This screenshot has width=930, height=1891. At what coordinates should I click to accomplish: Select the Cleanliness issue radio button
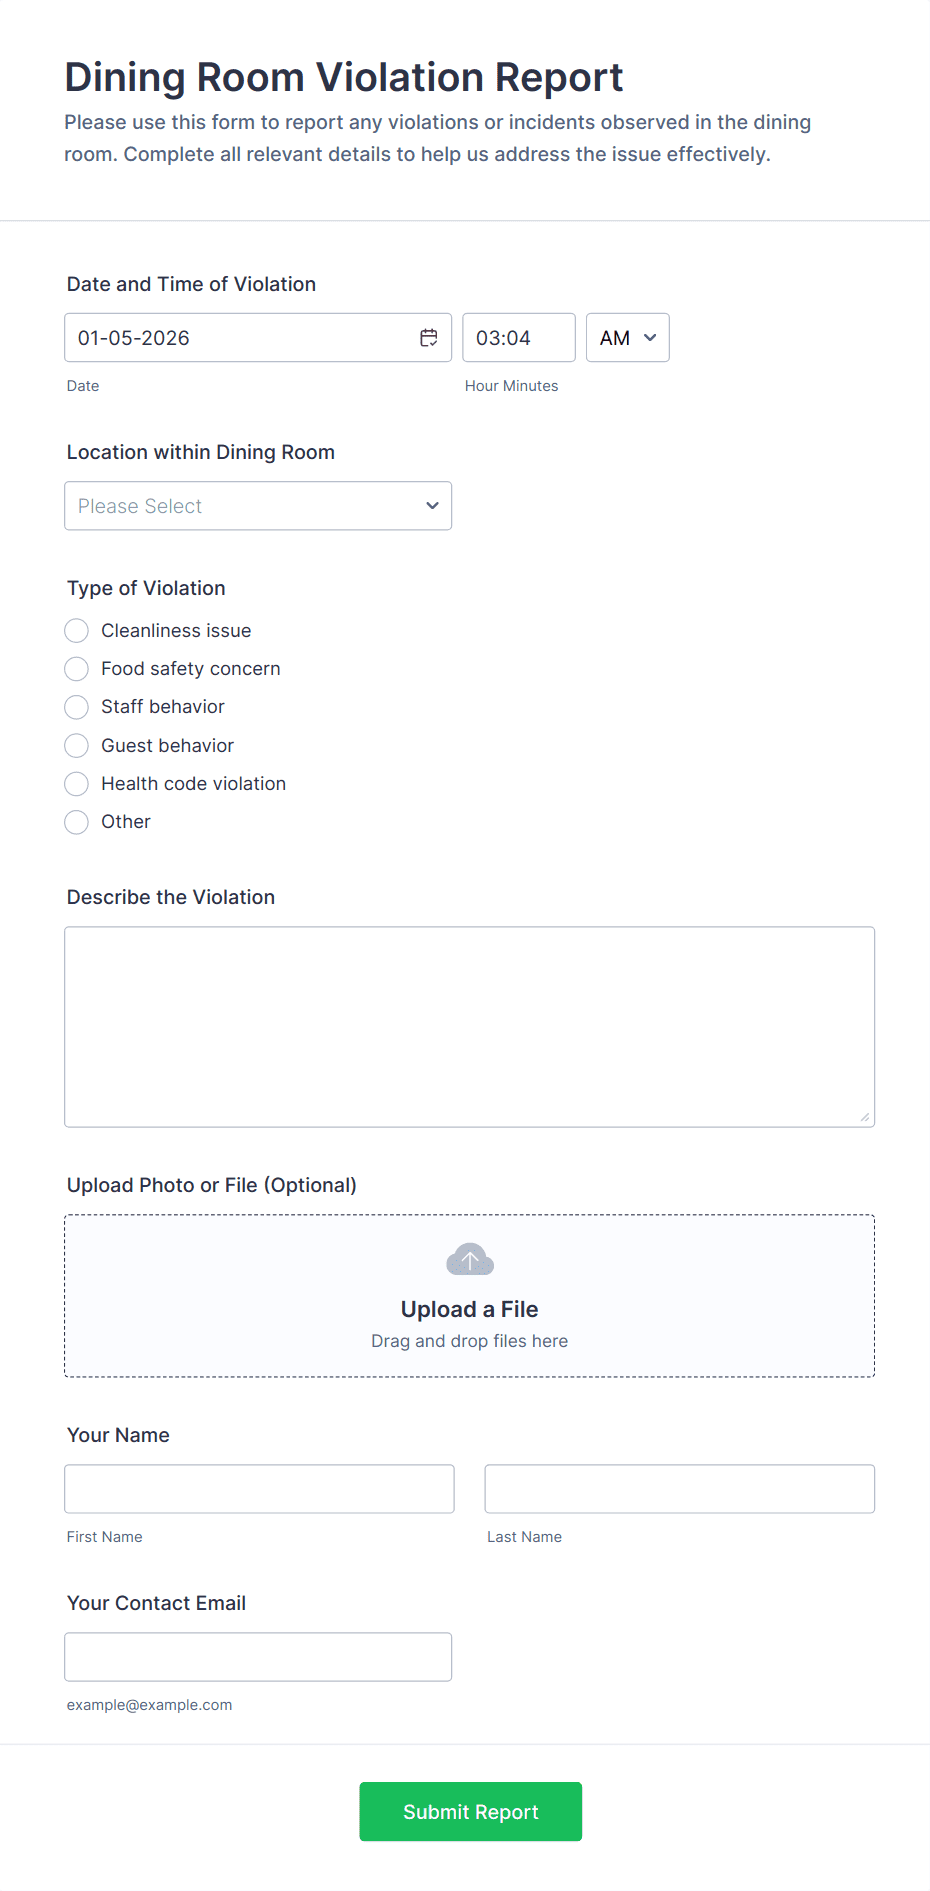(x=77, y=631)
